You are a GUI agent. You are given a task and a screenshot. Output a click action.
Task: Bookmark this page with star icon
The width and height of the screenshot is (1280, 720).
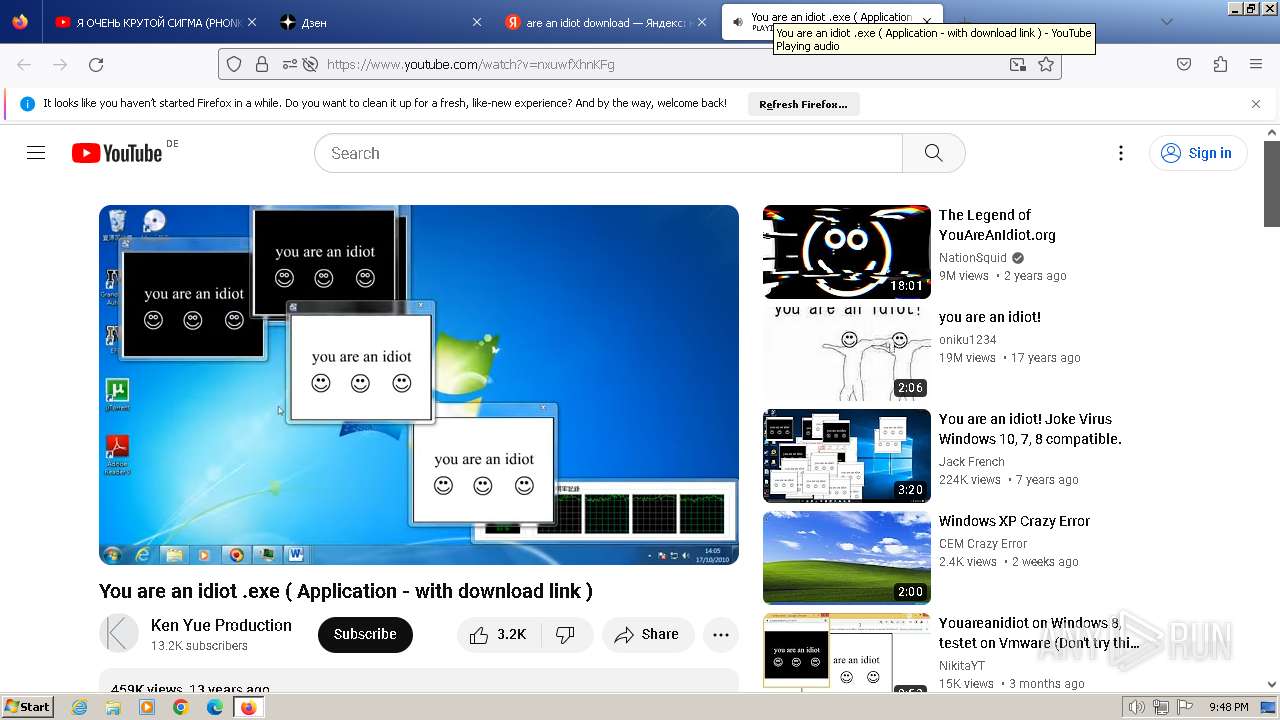coord(1046,64)
